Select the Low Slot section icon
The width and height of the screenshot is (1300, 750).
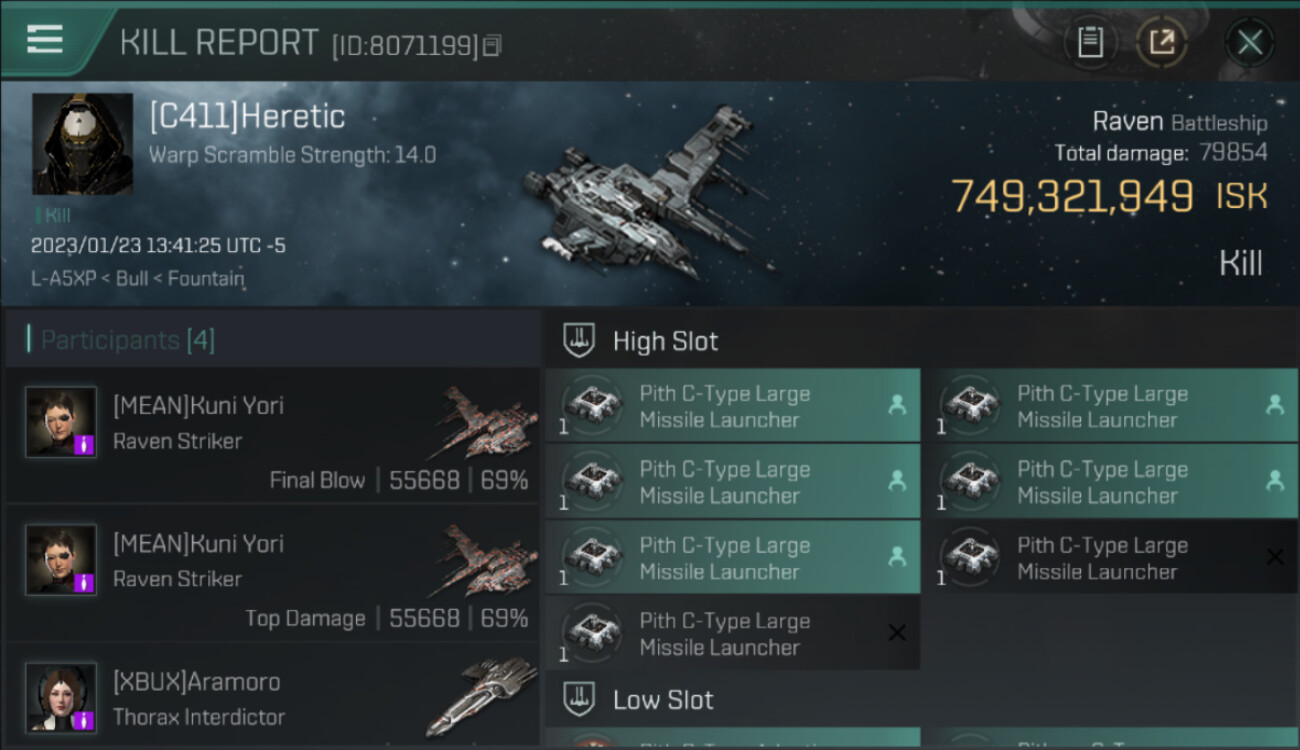pos(580,699)
